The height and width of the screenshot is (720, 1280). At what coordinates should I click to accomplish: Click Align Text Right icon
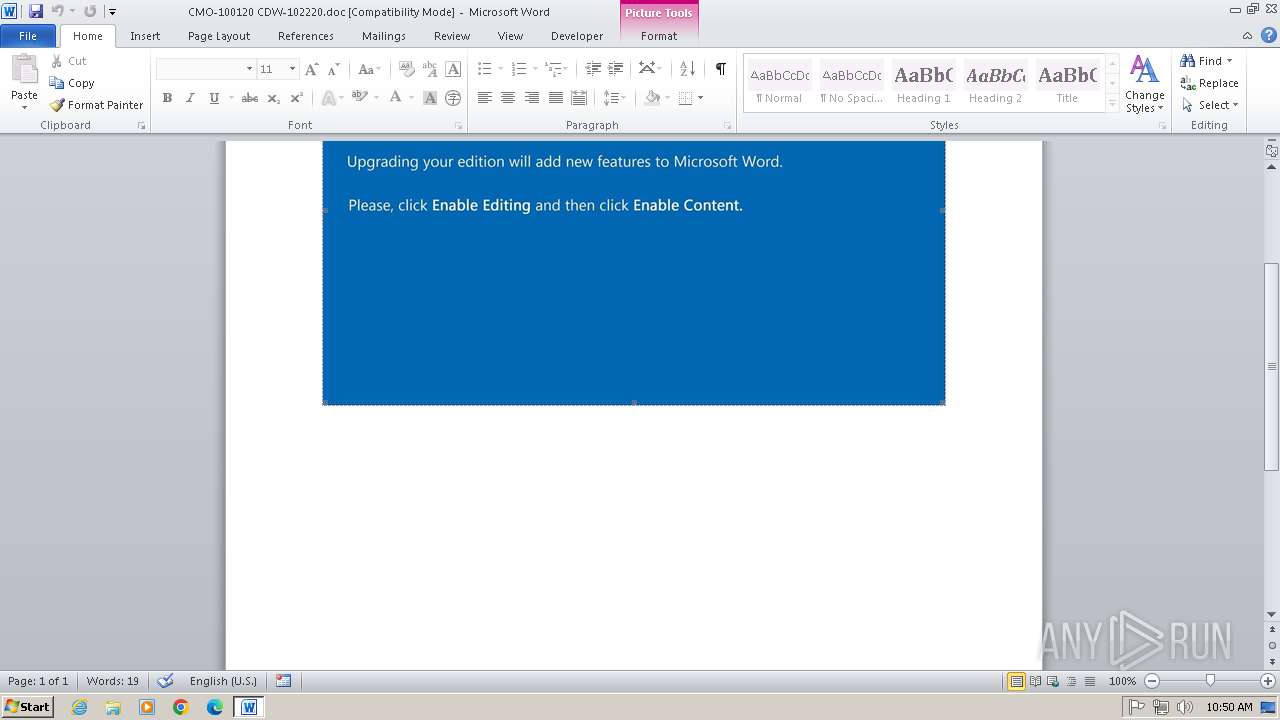tap(532, 98)
